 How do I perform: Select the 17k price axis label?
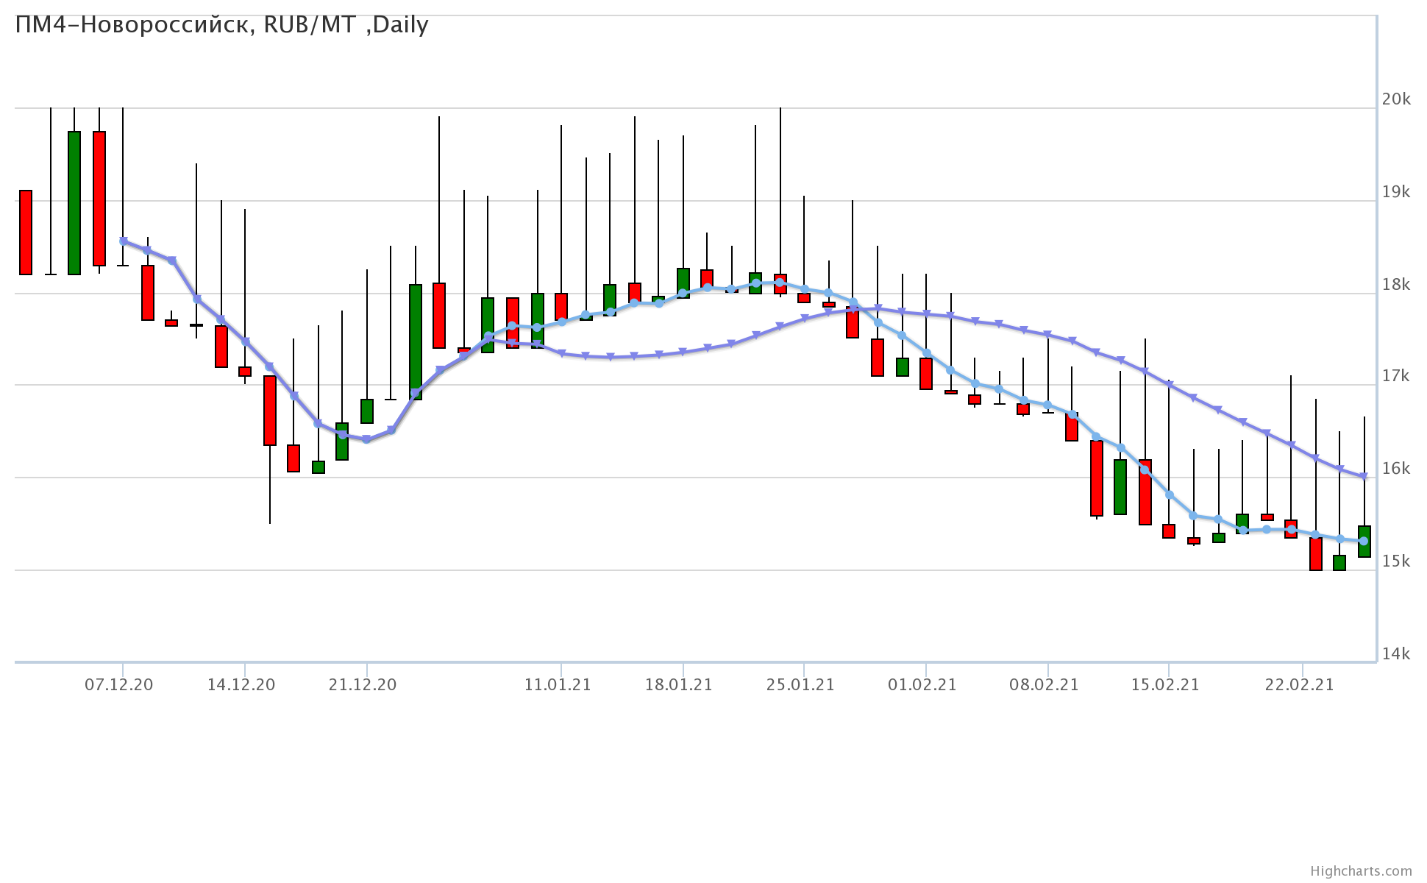tap(1395, 376)
